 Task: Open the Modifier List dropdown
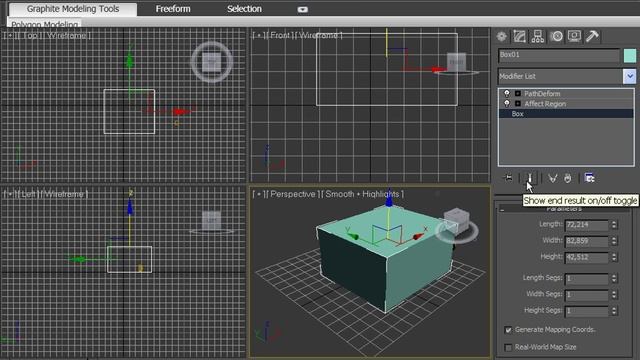pos(629,76)
